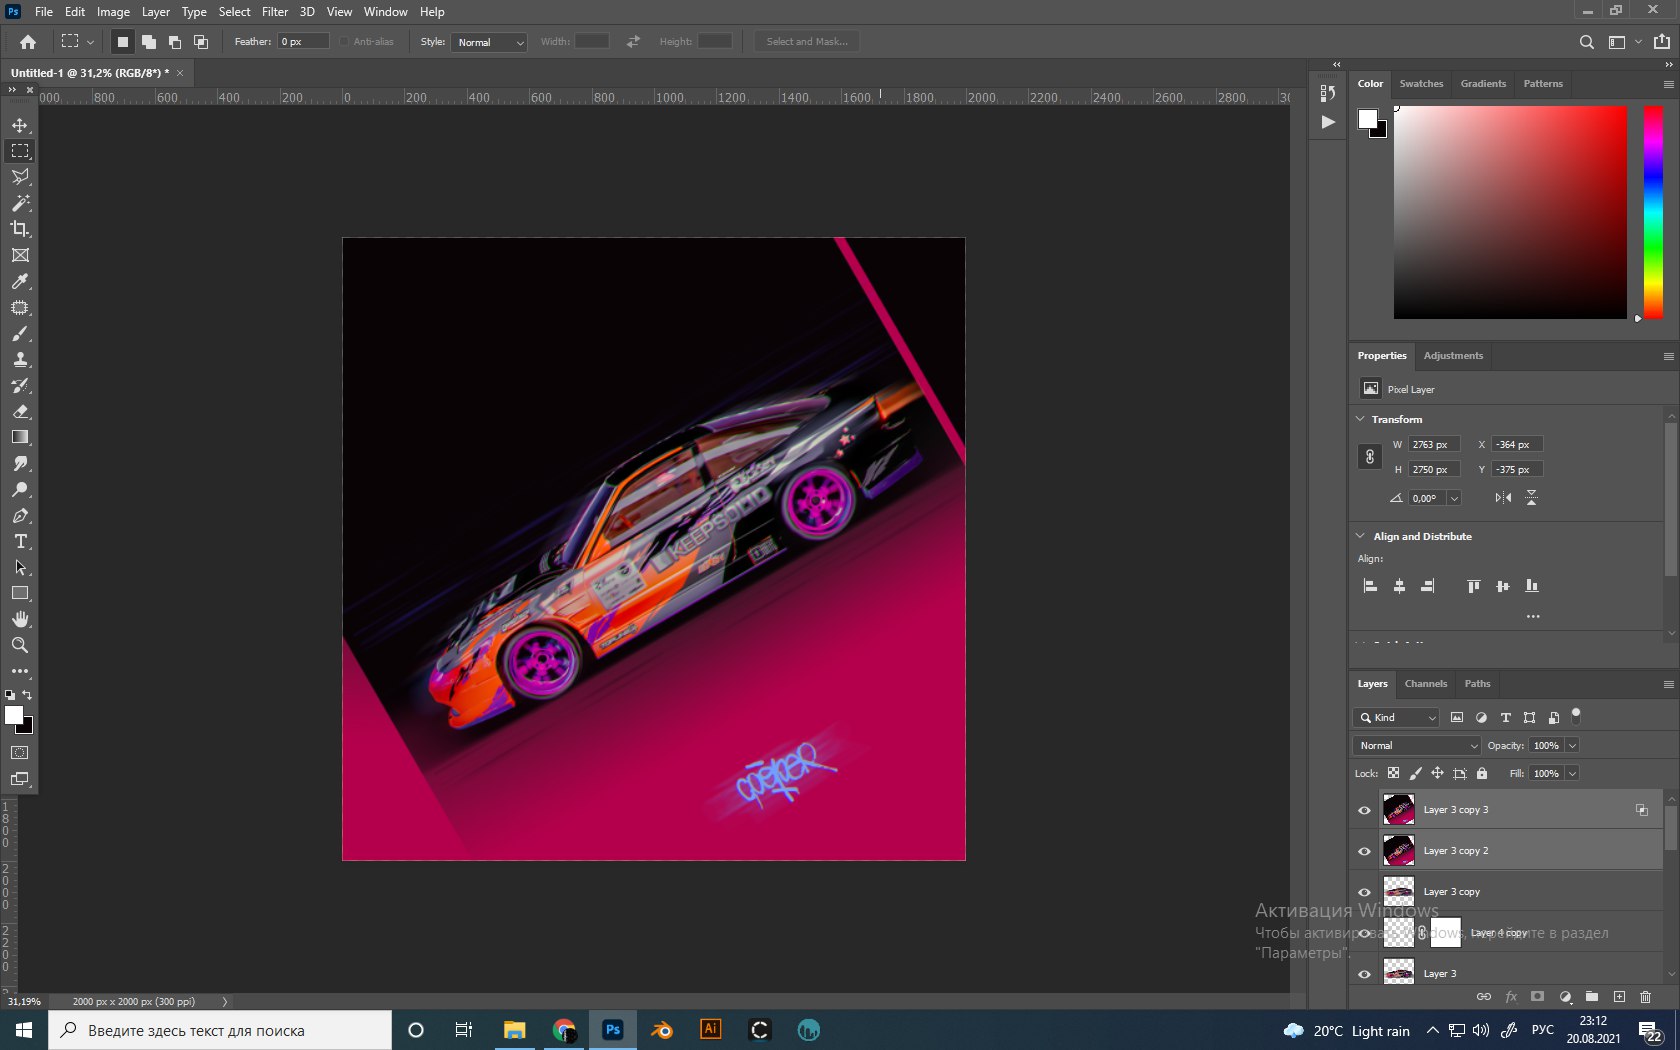Click the Home icon in options bar
1680x1050 pixels.
[28, 42]
